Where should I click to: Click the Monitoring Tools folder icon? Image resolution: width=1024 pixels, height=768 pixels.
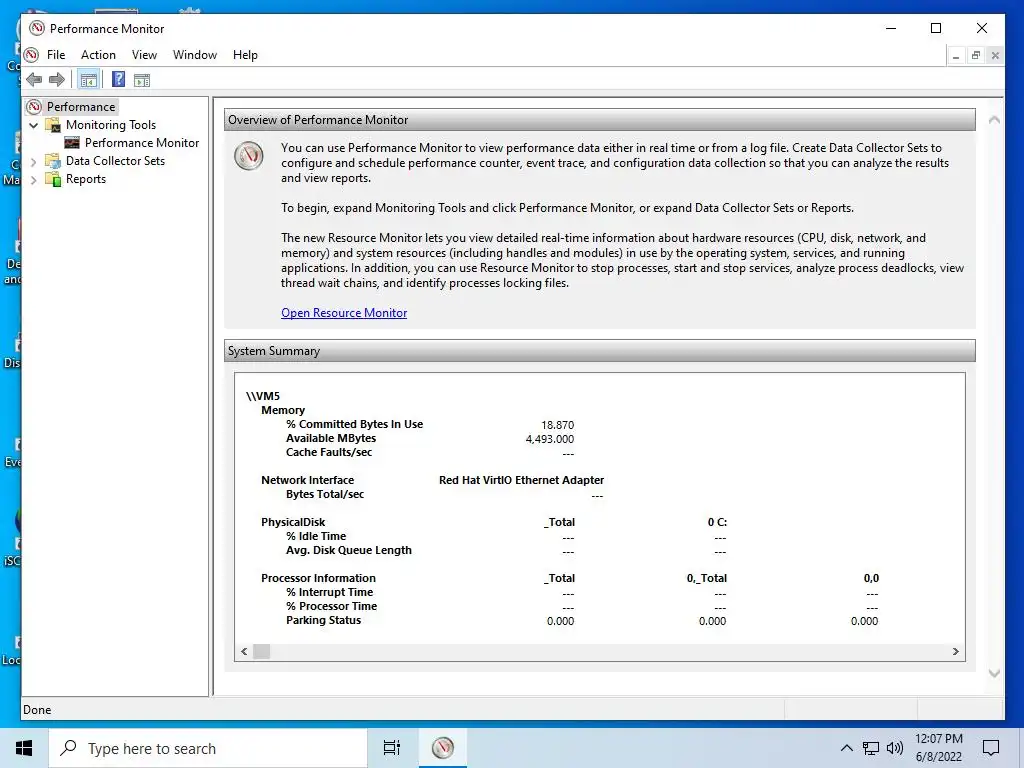[x=53, y=125]
